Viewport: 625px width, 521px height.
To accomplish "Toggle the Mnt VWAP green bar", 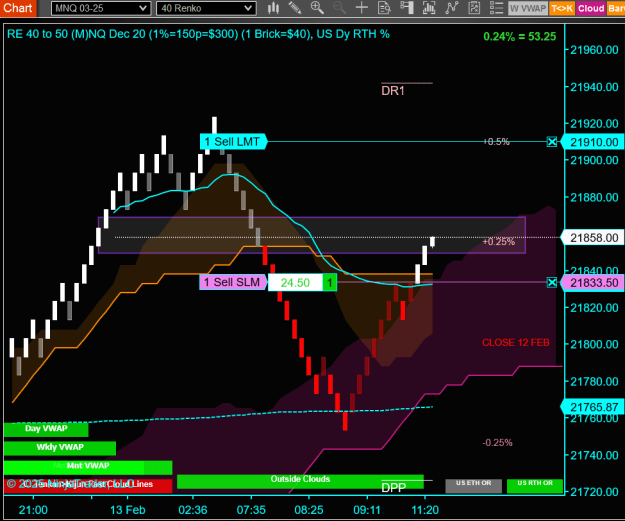I will pos(88,467).
